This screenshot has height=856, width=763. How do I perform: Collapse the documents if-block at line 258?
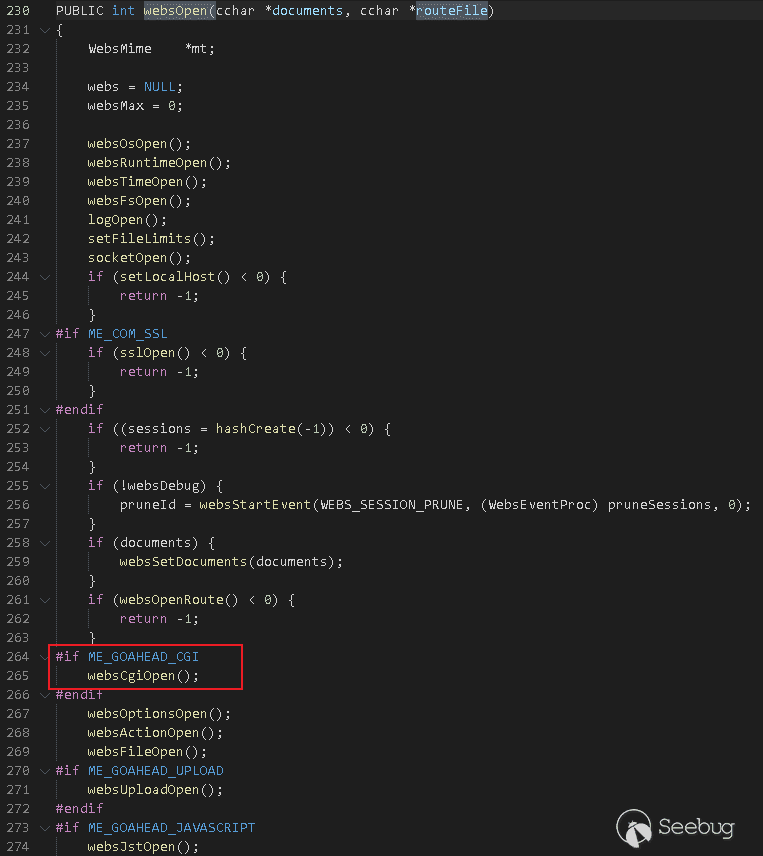click(45, 543)
